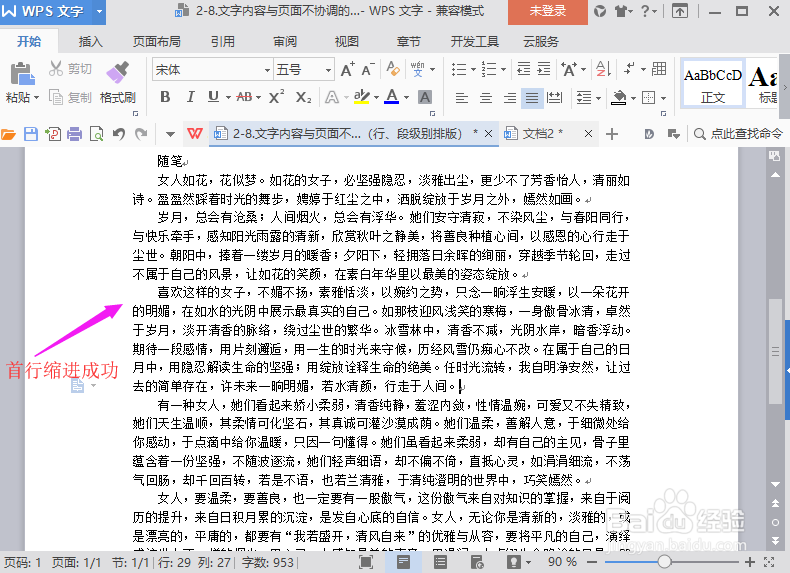The image size is (790, 573).
Task: Toggle Underline formatting
Action: [214, 97]
